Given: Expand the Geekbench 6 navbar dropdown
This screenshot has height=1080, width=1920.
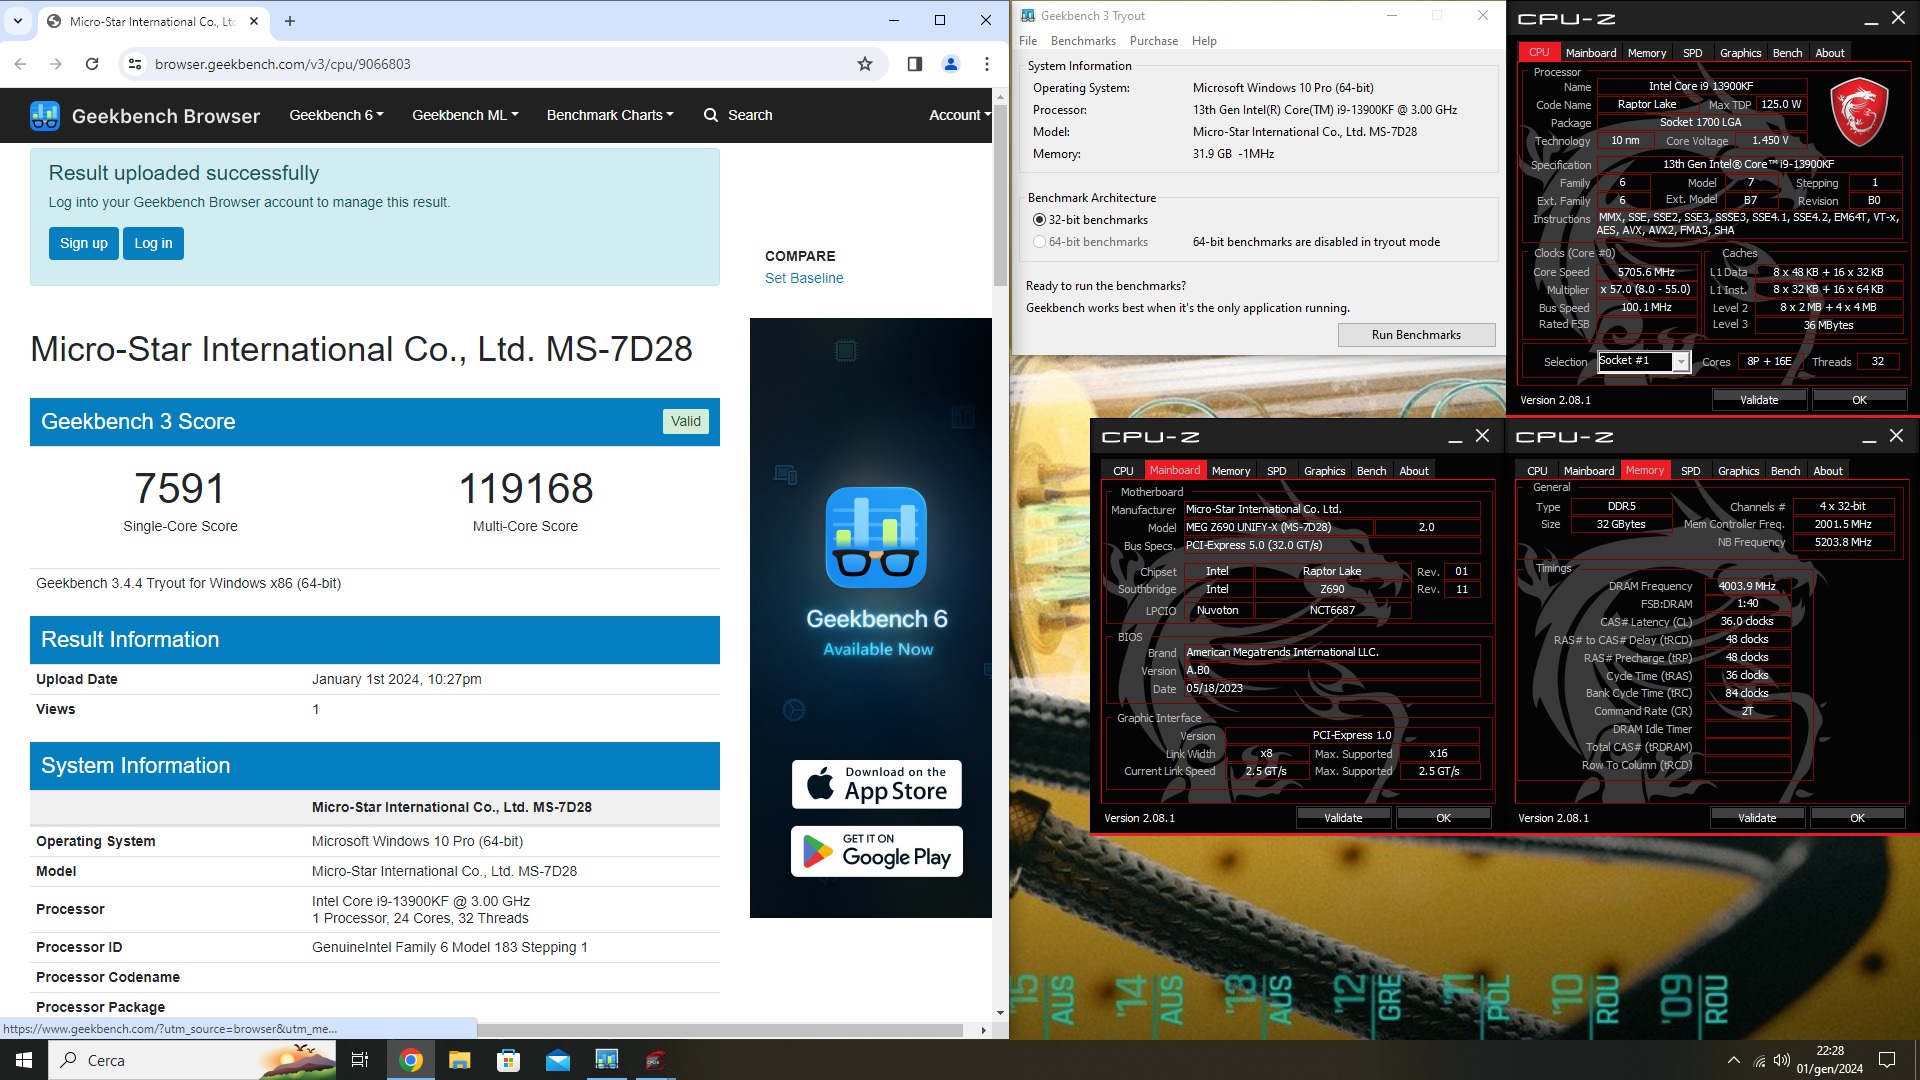Looking at the screenshot, I should pos(336,115).
